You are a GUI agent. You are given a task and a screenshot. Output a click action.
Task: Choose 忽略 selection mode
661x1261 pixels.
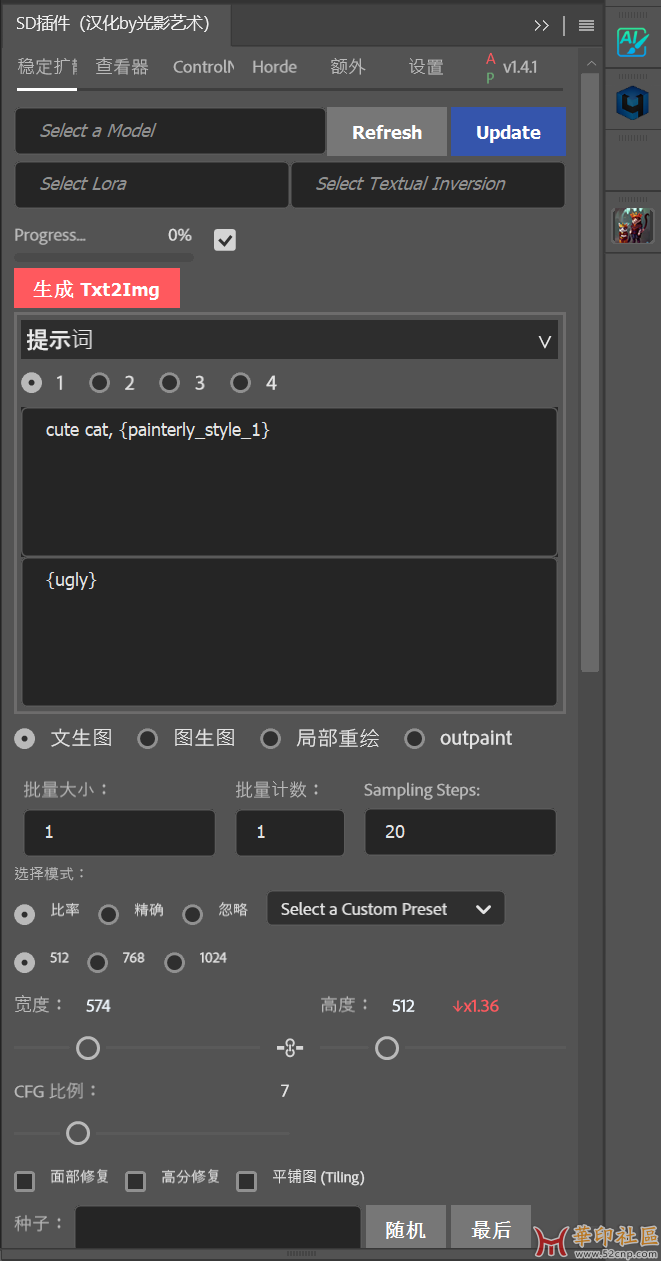tap(193, 914)
